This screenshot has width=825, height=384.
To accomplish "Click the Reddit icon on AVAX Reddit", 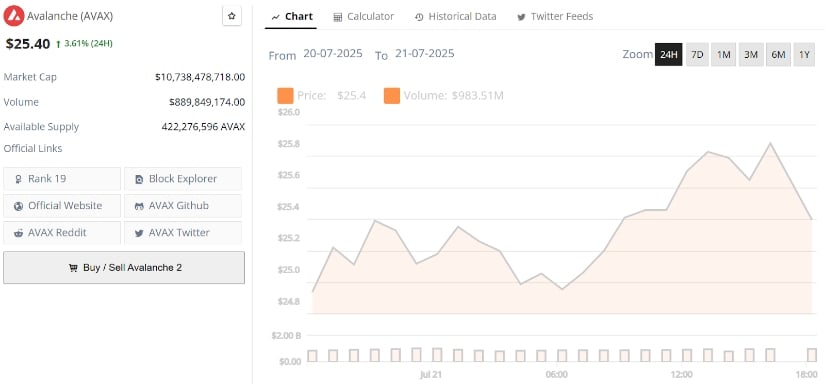I will pos(19,233).
